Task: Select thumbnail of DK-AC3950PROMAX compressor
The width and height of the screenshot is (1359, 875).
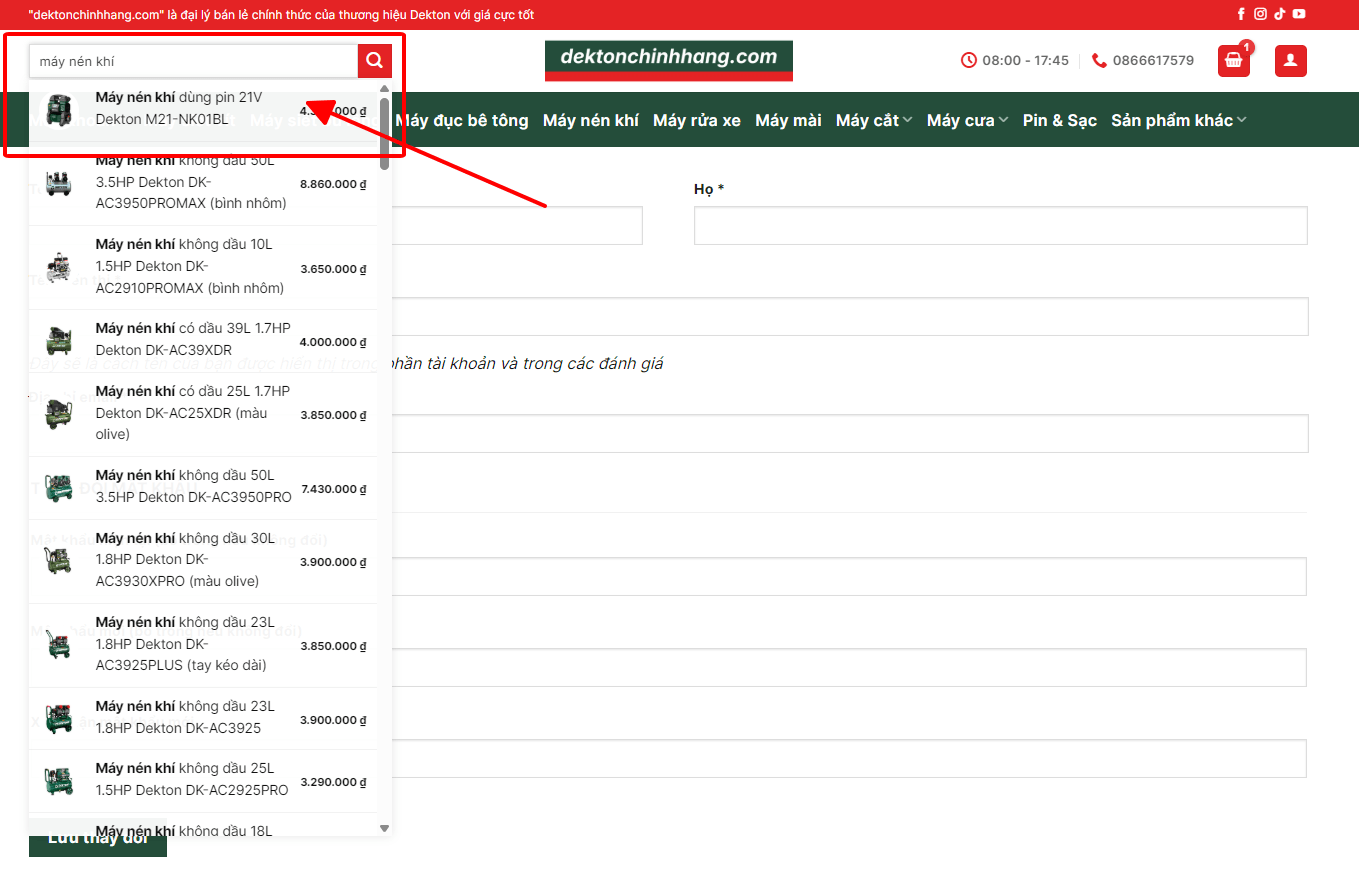Action: (x=59, y=183)
